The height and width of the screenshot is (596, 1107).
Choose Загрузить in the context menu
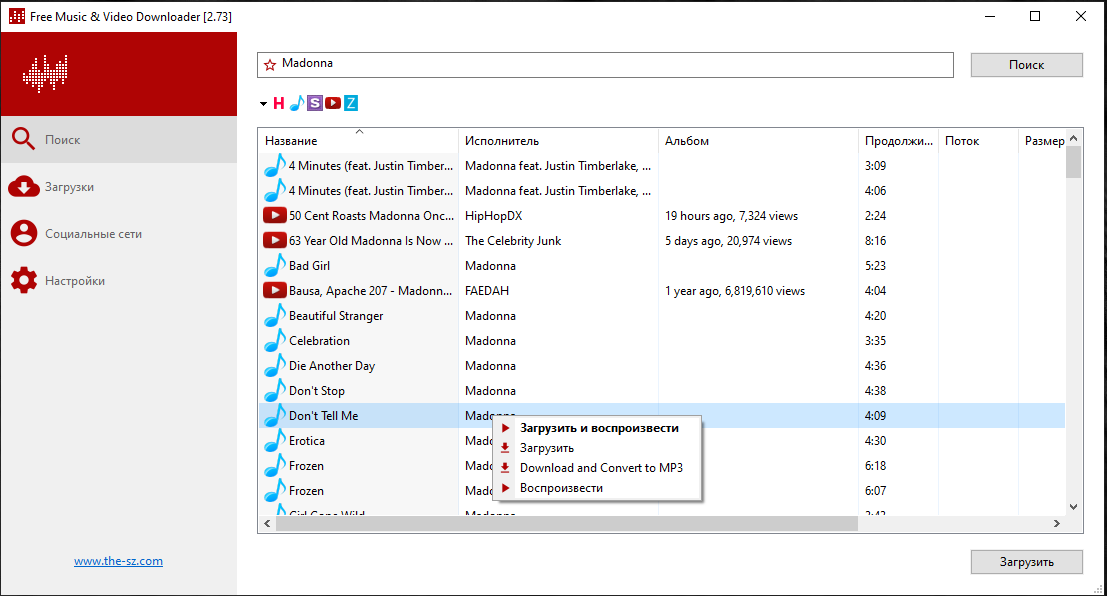coord(597,448)
